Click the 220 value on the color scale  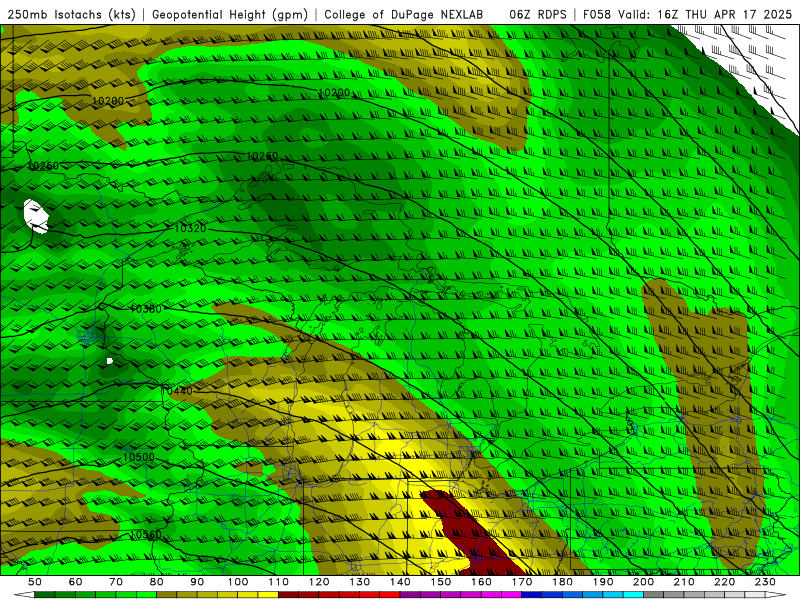[724, 582]
